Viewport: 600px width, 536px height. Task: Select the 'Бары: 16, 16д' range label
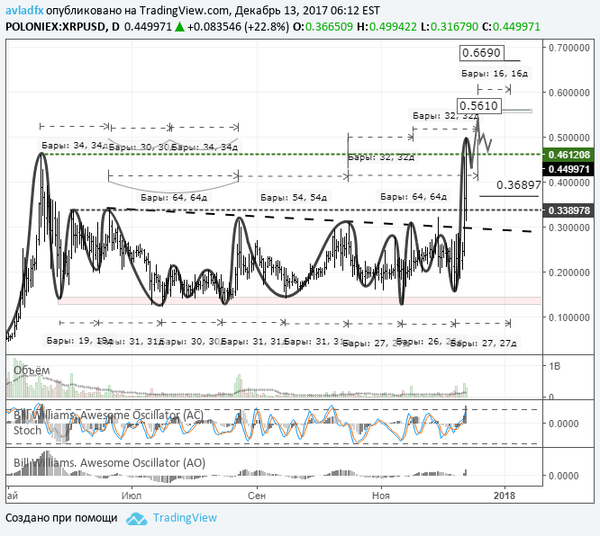tap(494, 73)
